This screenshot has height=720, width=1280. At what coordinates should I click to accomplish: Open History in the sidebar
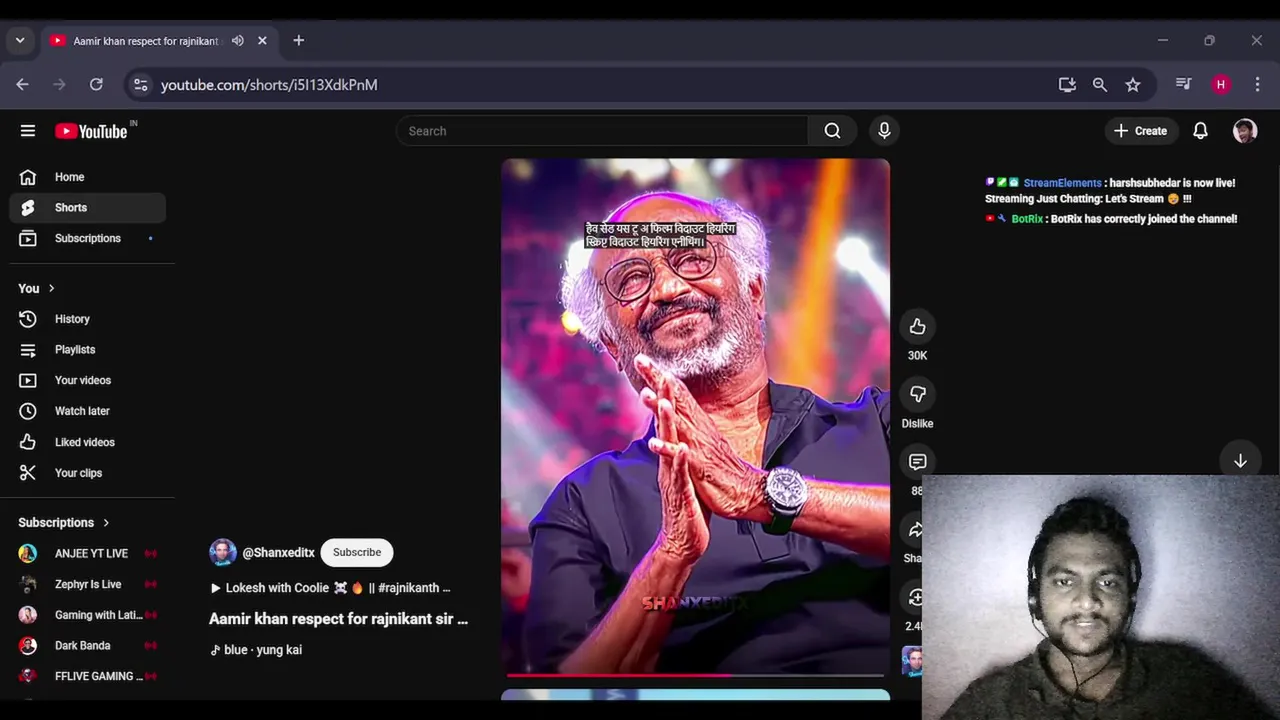88,319
